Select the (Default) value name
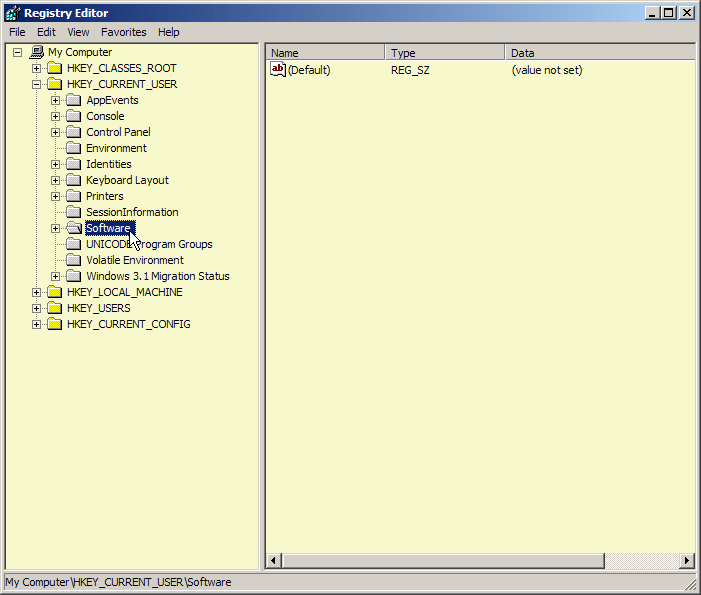The width and height of the screenshot is (701, 595). 309,70
